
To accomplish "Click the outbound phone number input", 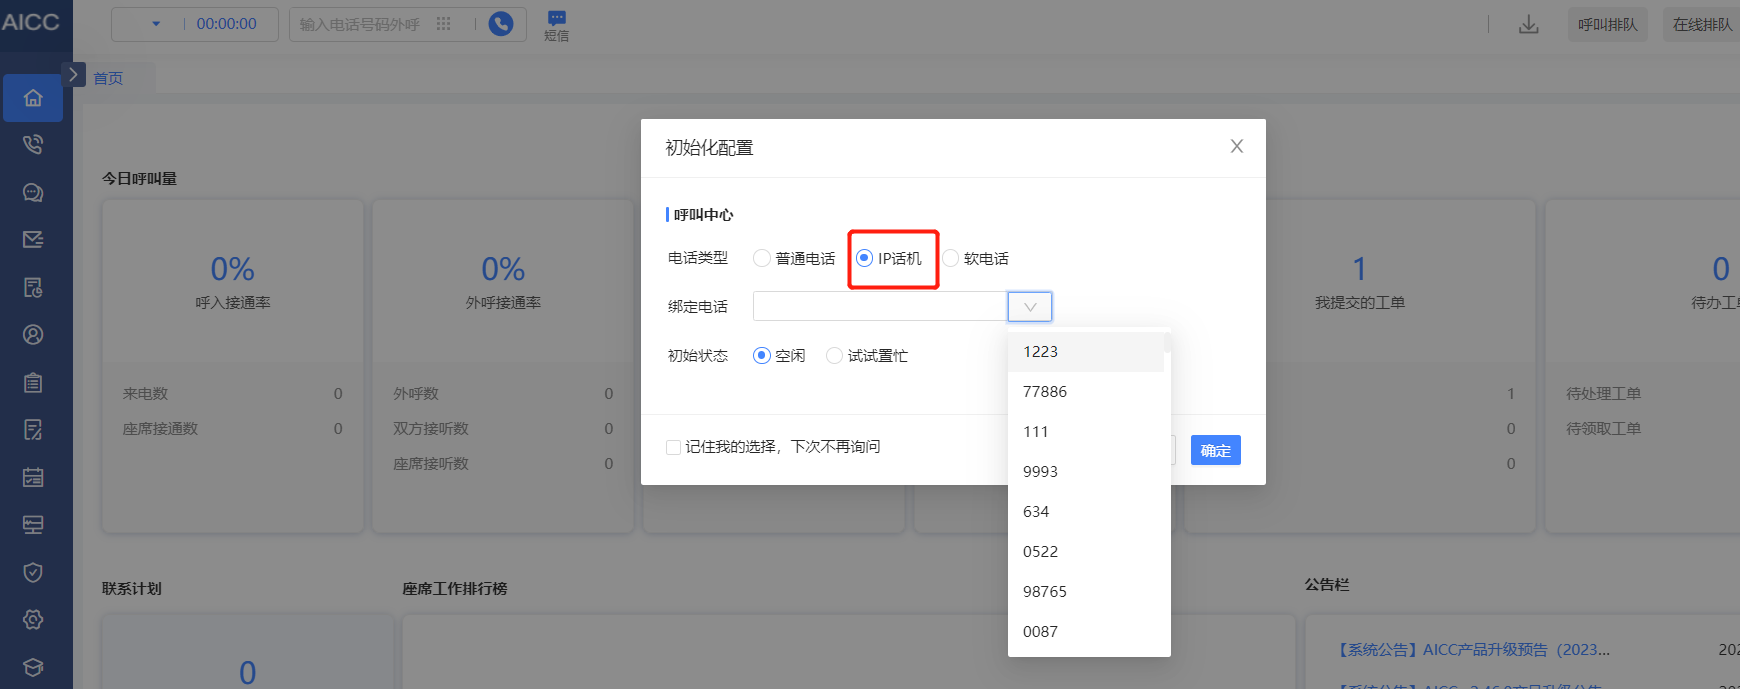I will point(360,24).
